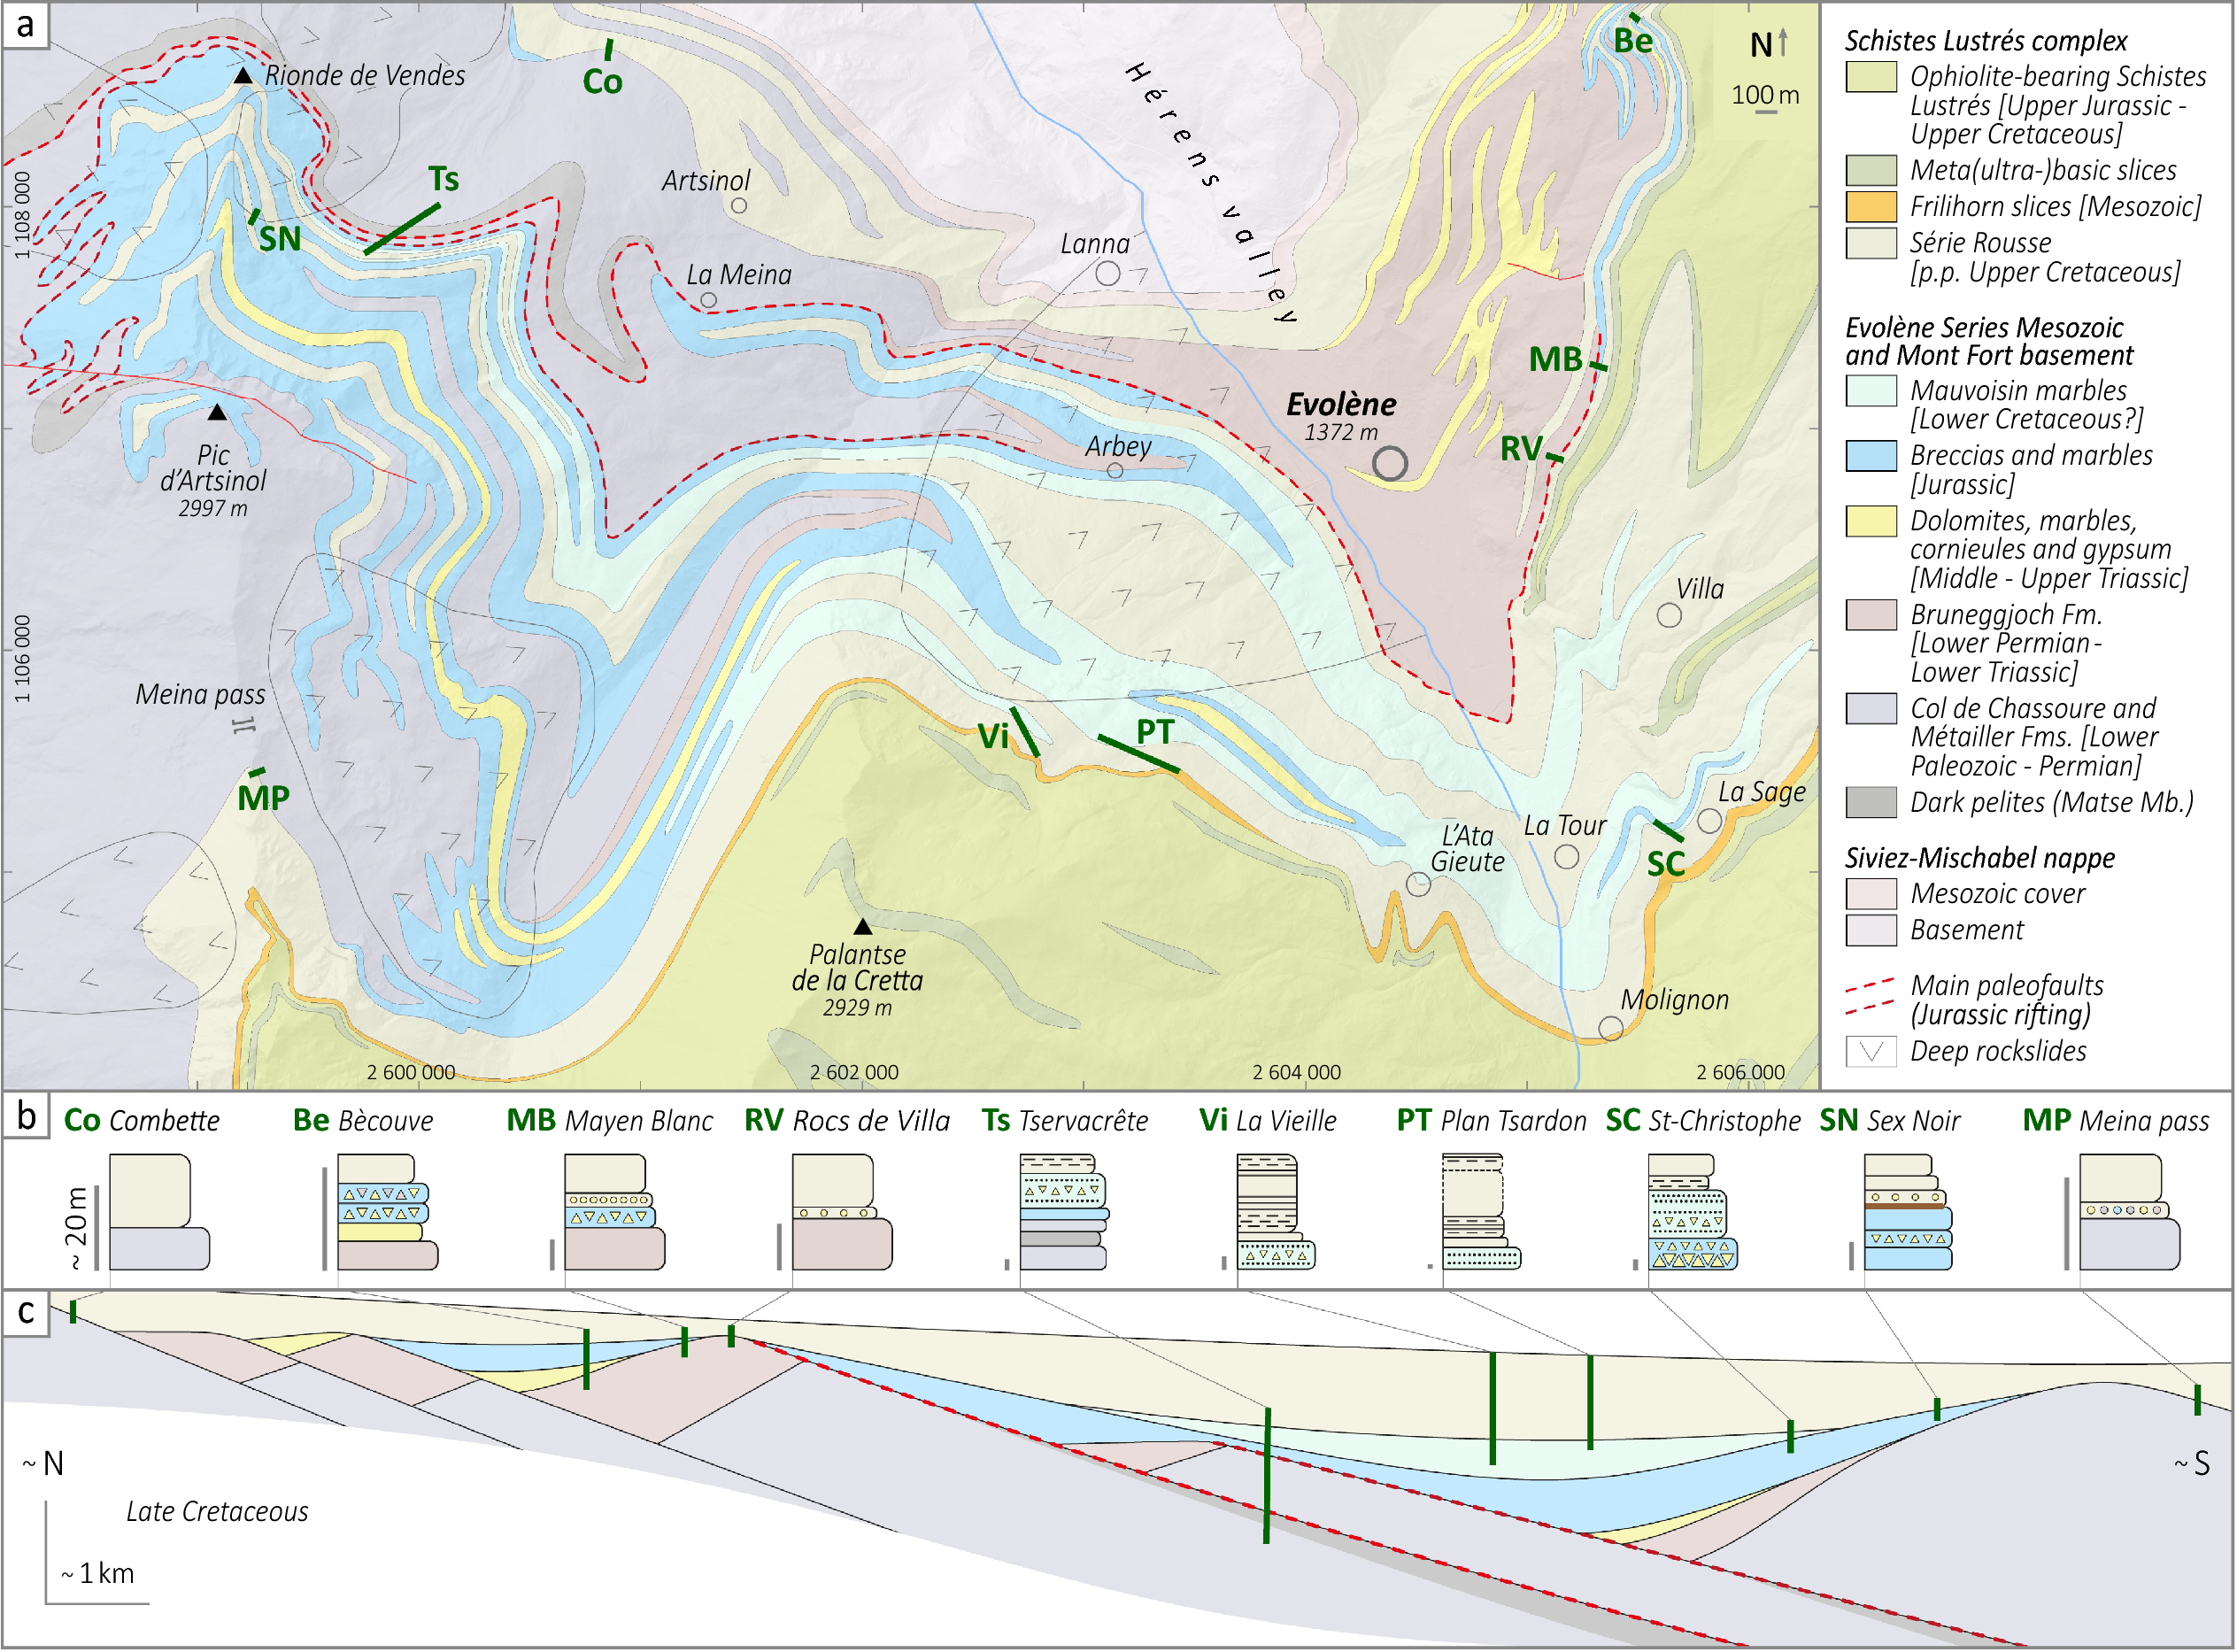
Task: Click the Palantse de la Cretta triangle
Action: (x=863, y=926)
